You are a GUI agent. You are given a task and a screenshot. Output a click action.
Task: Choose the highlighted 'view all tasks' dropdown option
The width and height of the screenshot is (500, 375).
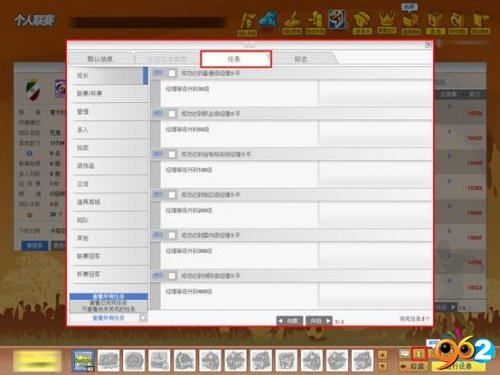[109, 296]
